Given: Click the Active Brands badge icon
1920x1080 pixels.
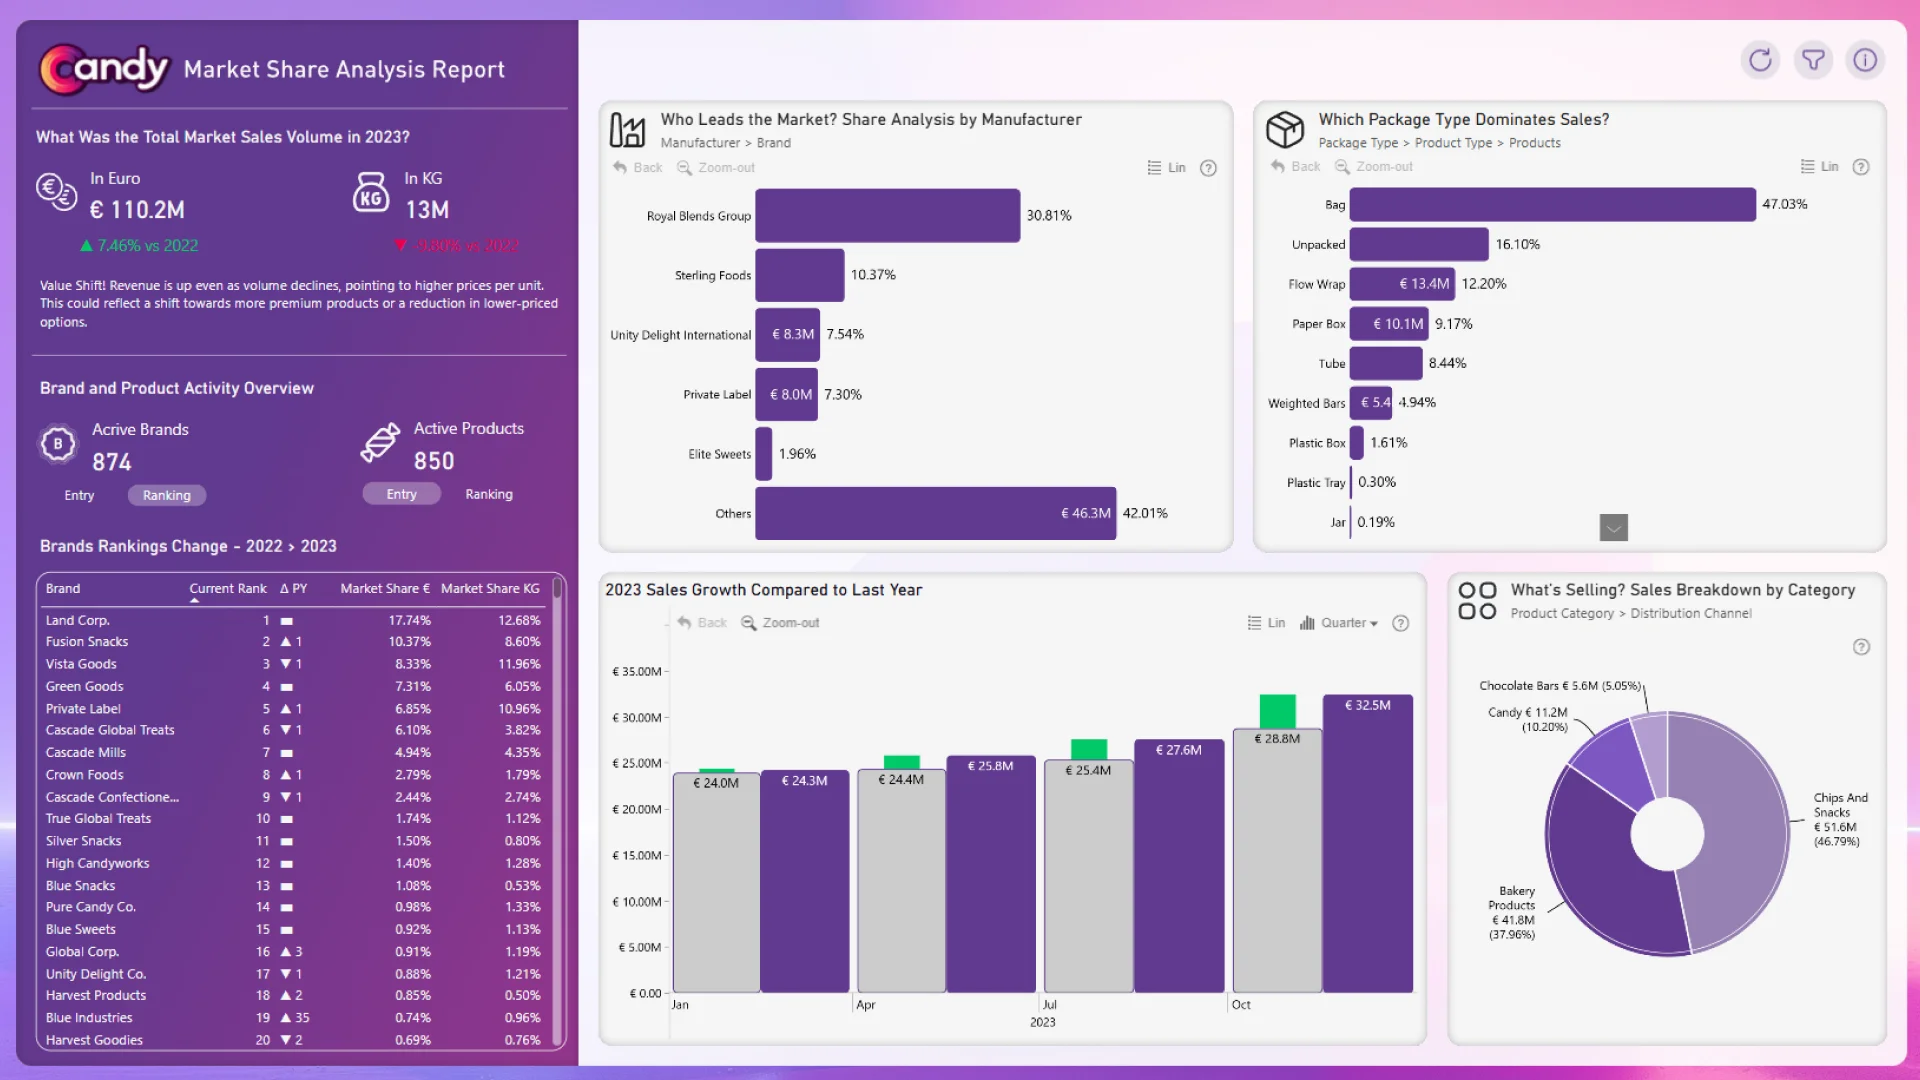Looking at the screenshot, I should pos(58,444).
